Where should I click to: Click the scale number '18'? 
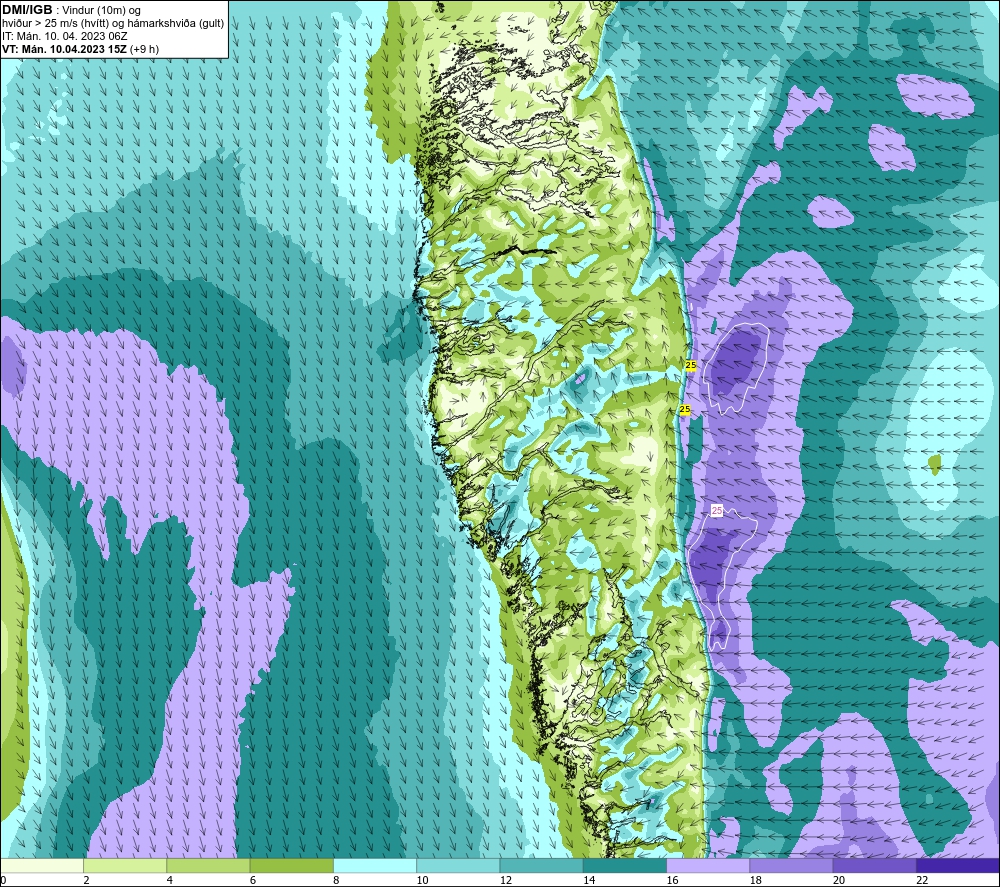tap(756, 880)
